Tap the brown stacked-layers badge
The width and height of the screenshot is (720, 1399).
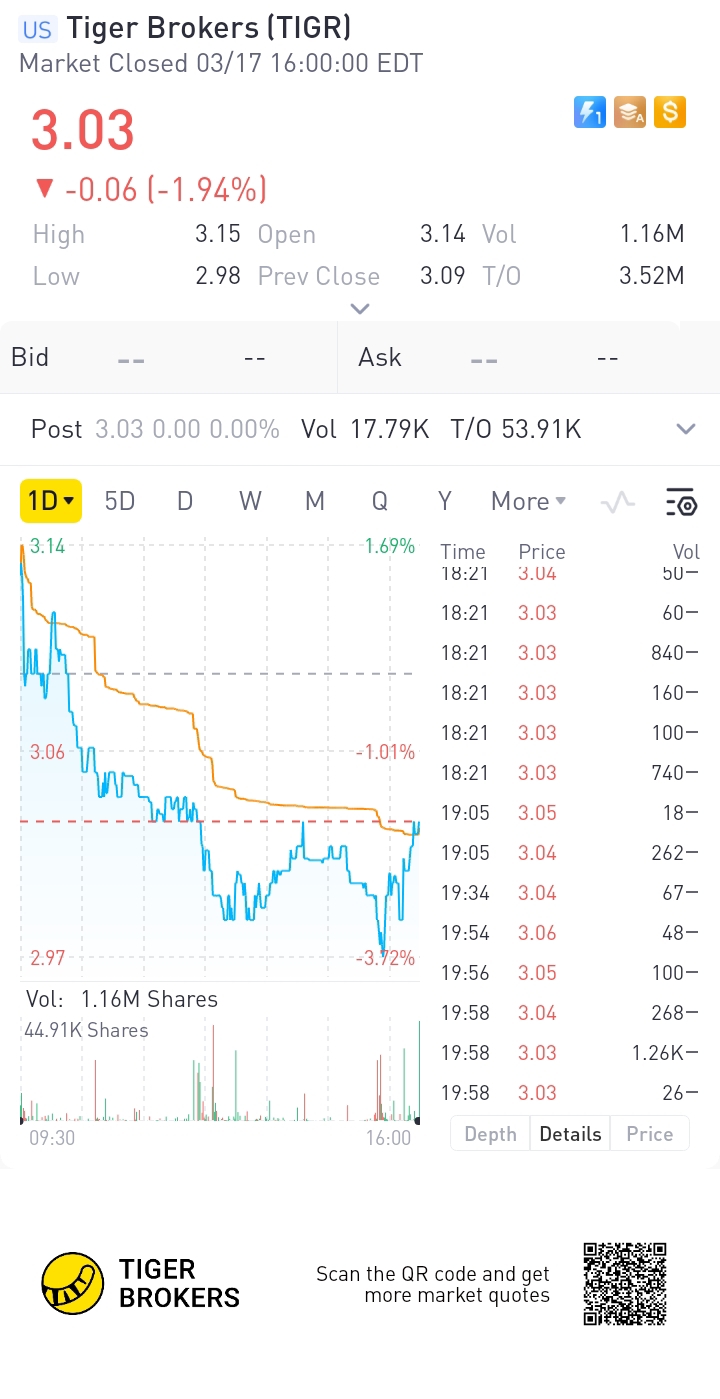630,112
